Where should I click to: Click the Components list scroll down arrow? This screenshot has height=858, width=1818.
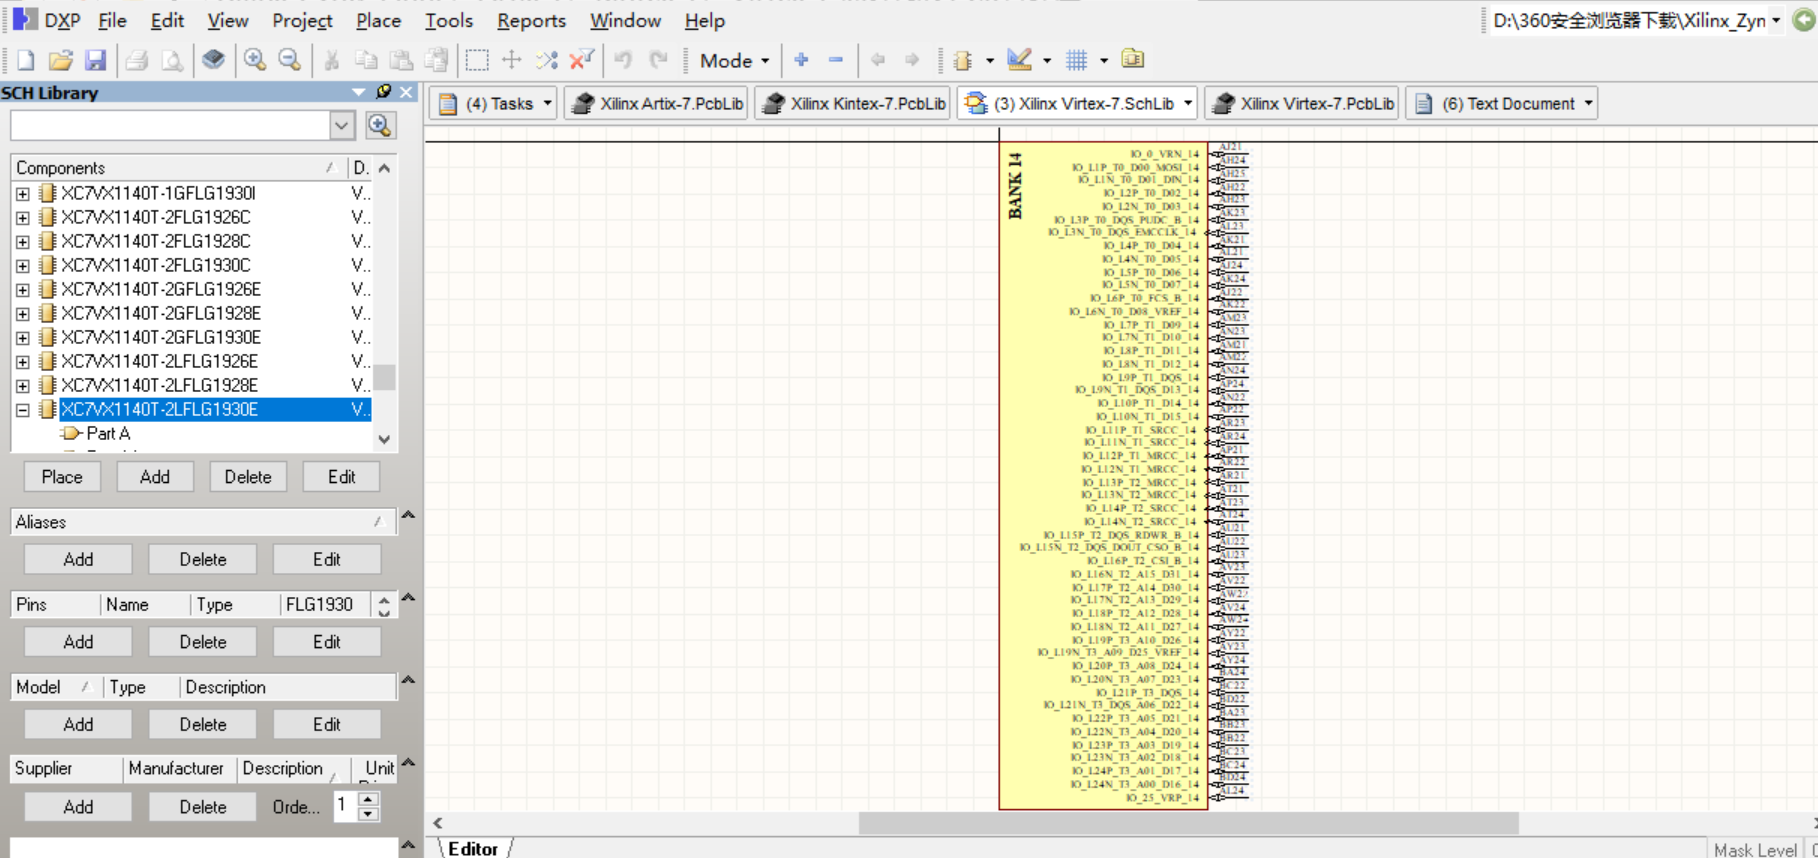(x=385, y=439)
